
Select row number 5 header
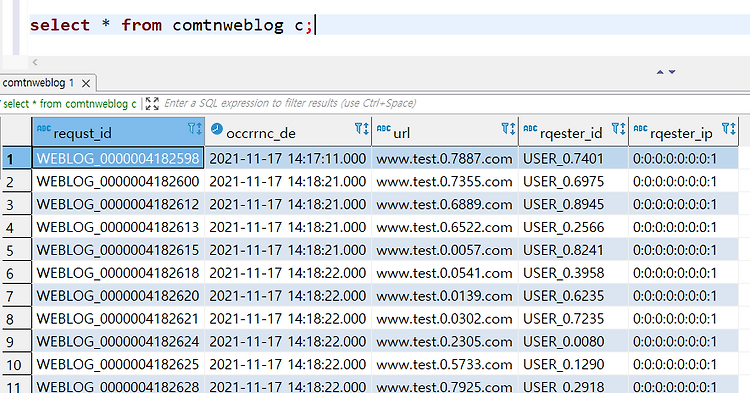click(16, 250)
